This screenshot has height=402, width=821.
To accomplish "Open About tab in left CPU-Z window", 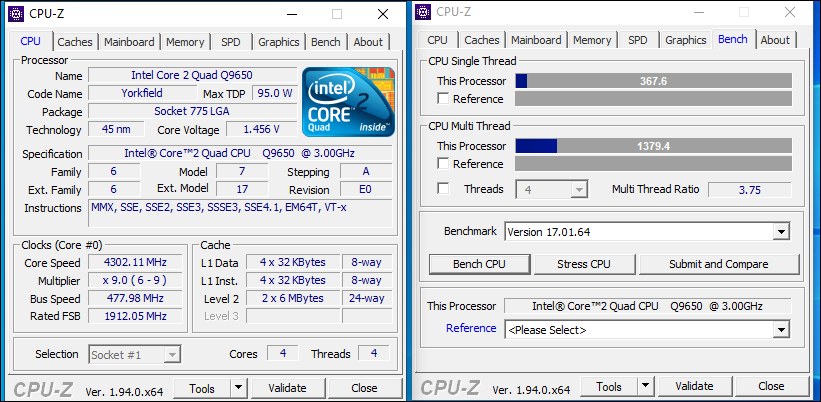I will click(368, 42).
